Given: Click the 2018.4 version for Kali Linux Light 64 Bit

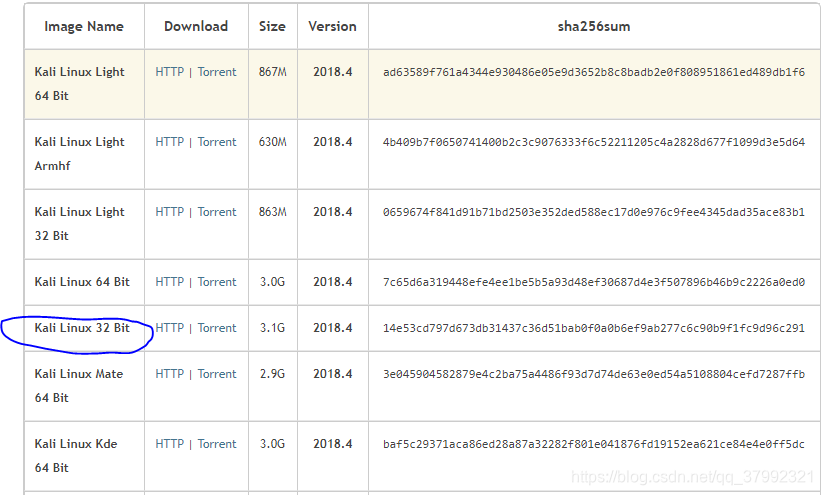Looking at the screenshot, I should pos(333,72).
